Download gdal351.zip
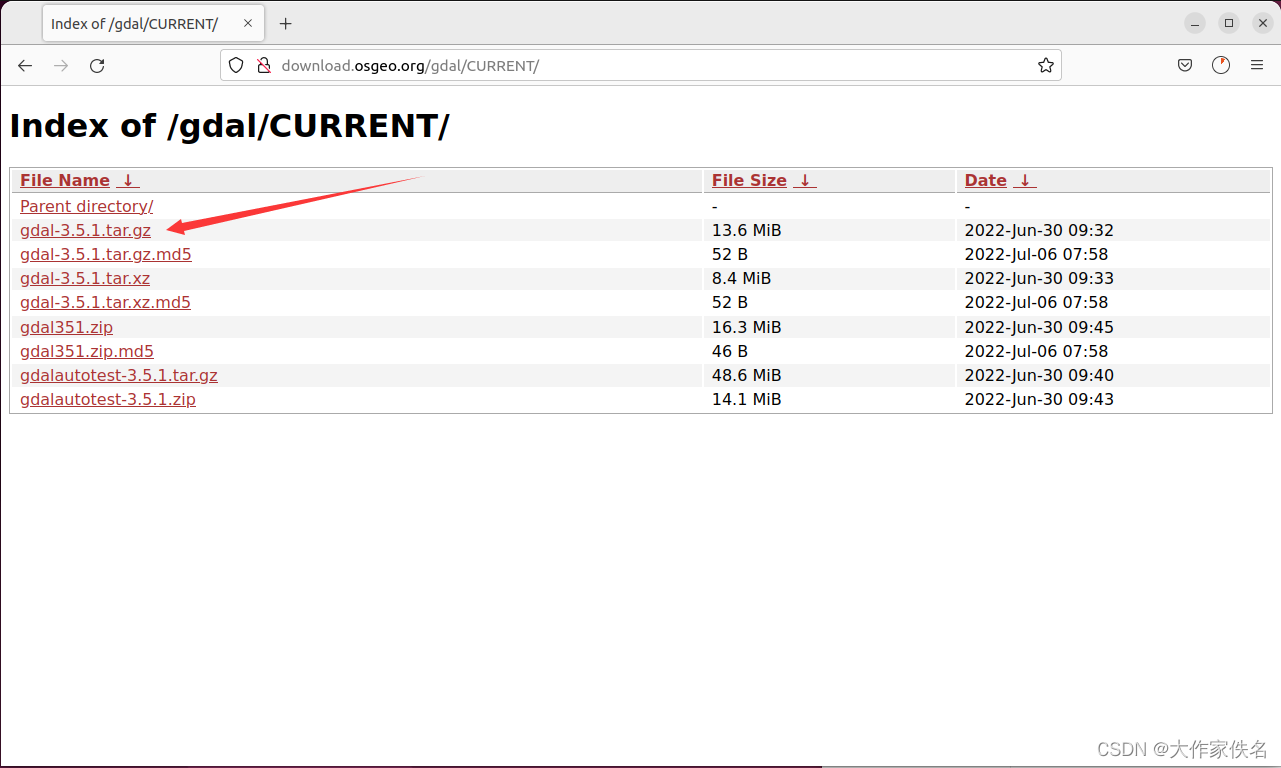 tap(66, 328)
